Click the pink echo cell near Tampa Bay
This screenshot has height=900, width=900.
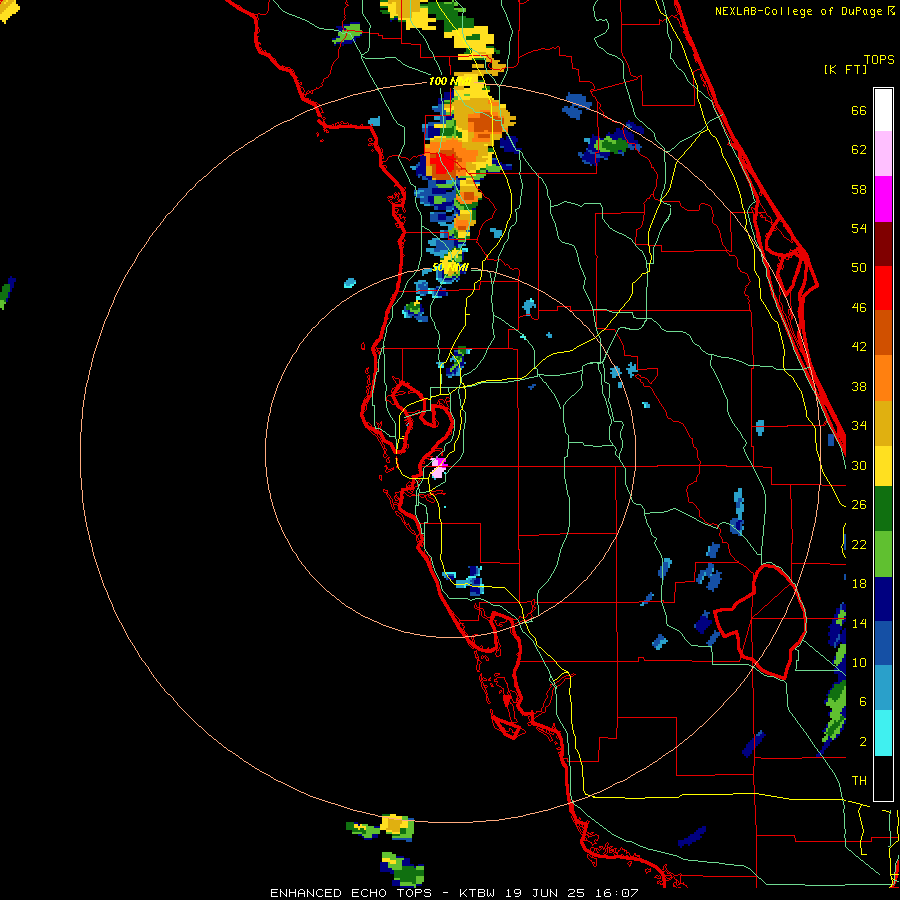tap(439, 467)
